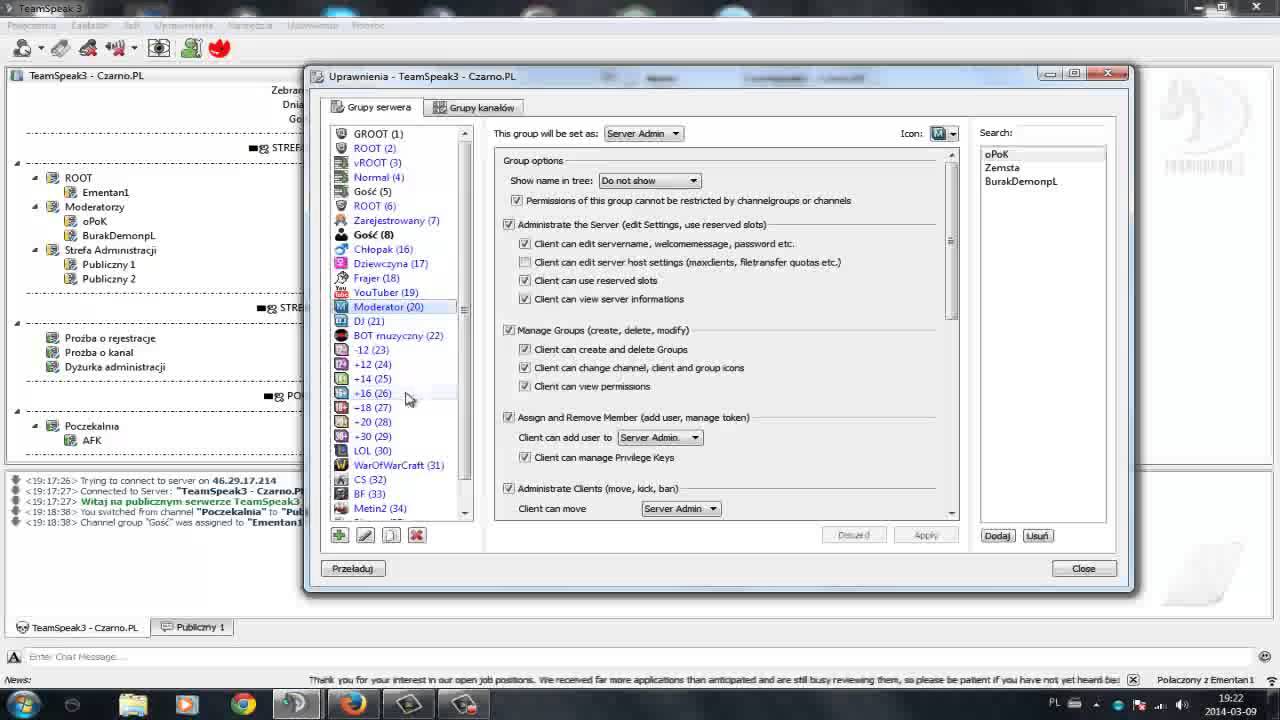The height and width of the screenshot is (720, 1280).
Task: Switch to Grupy kanałów tab
Action: (x=472, y=107)
